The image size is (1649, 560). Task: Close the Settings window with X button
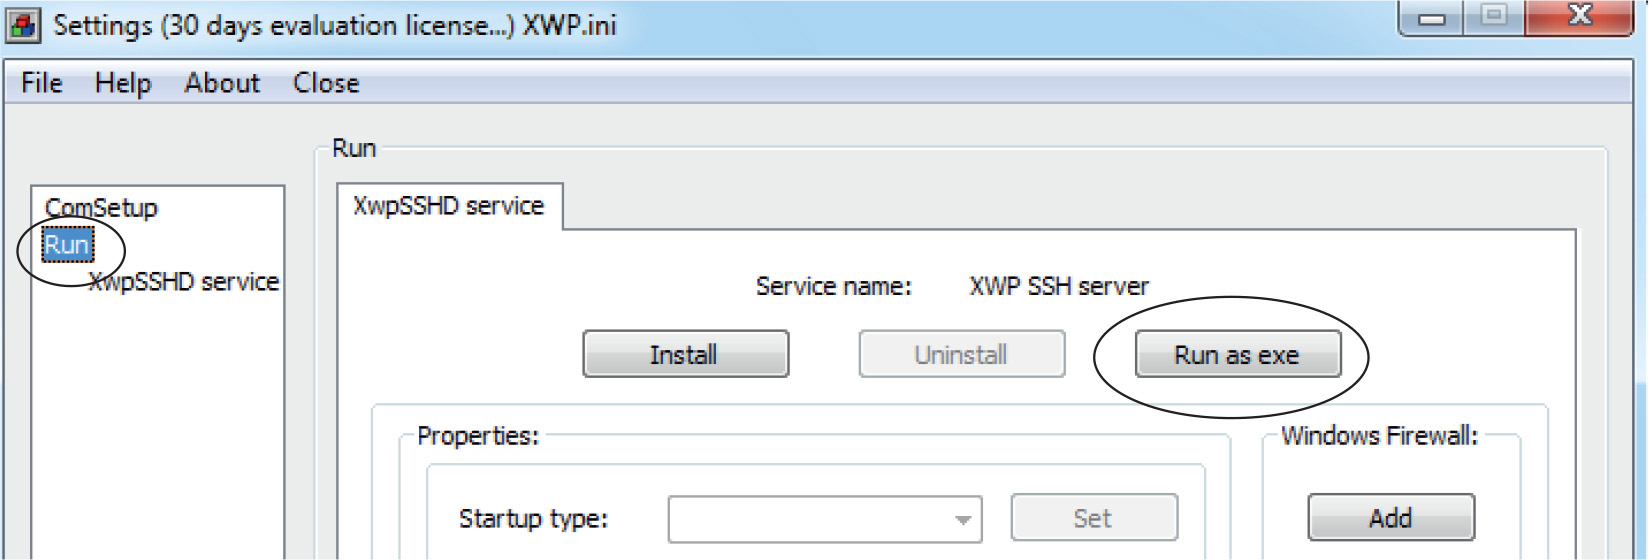(1579, 16)
